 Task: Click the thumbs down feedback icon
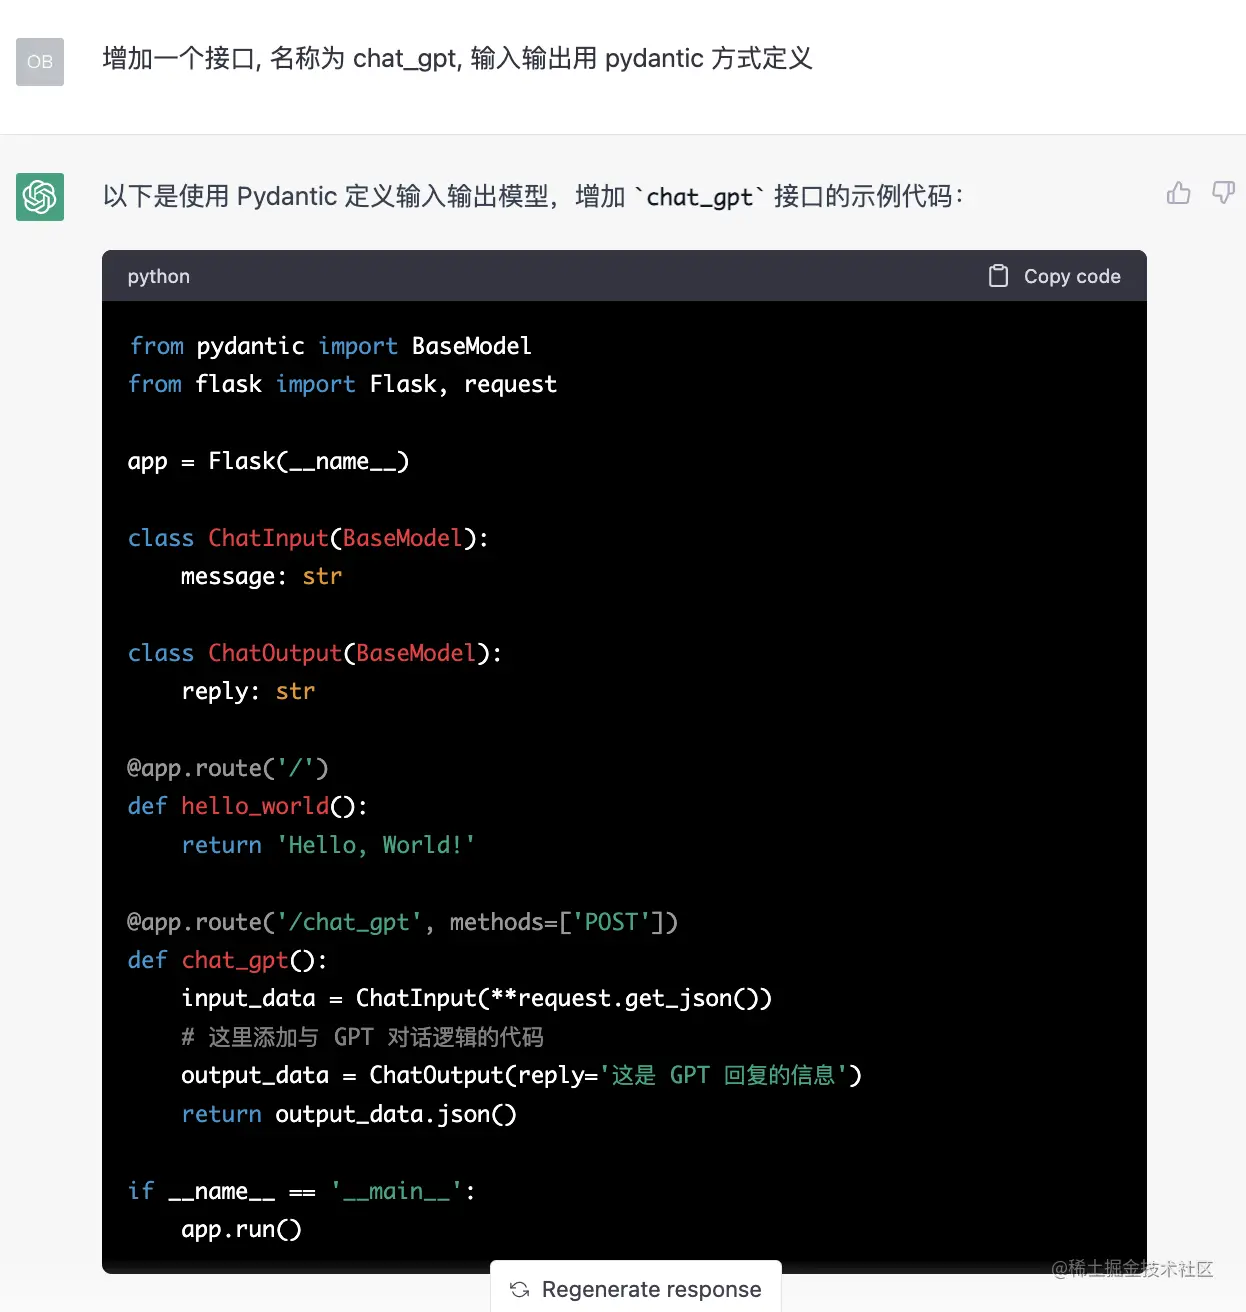click(1223, 193)
